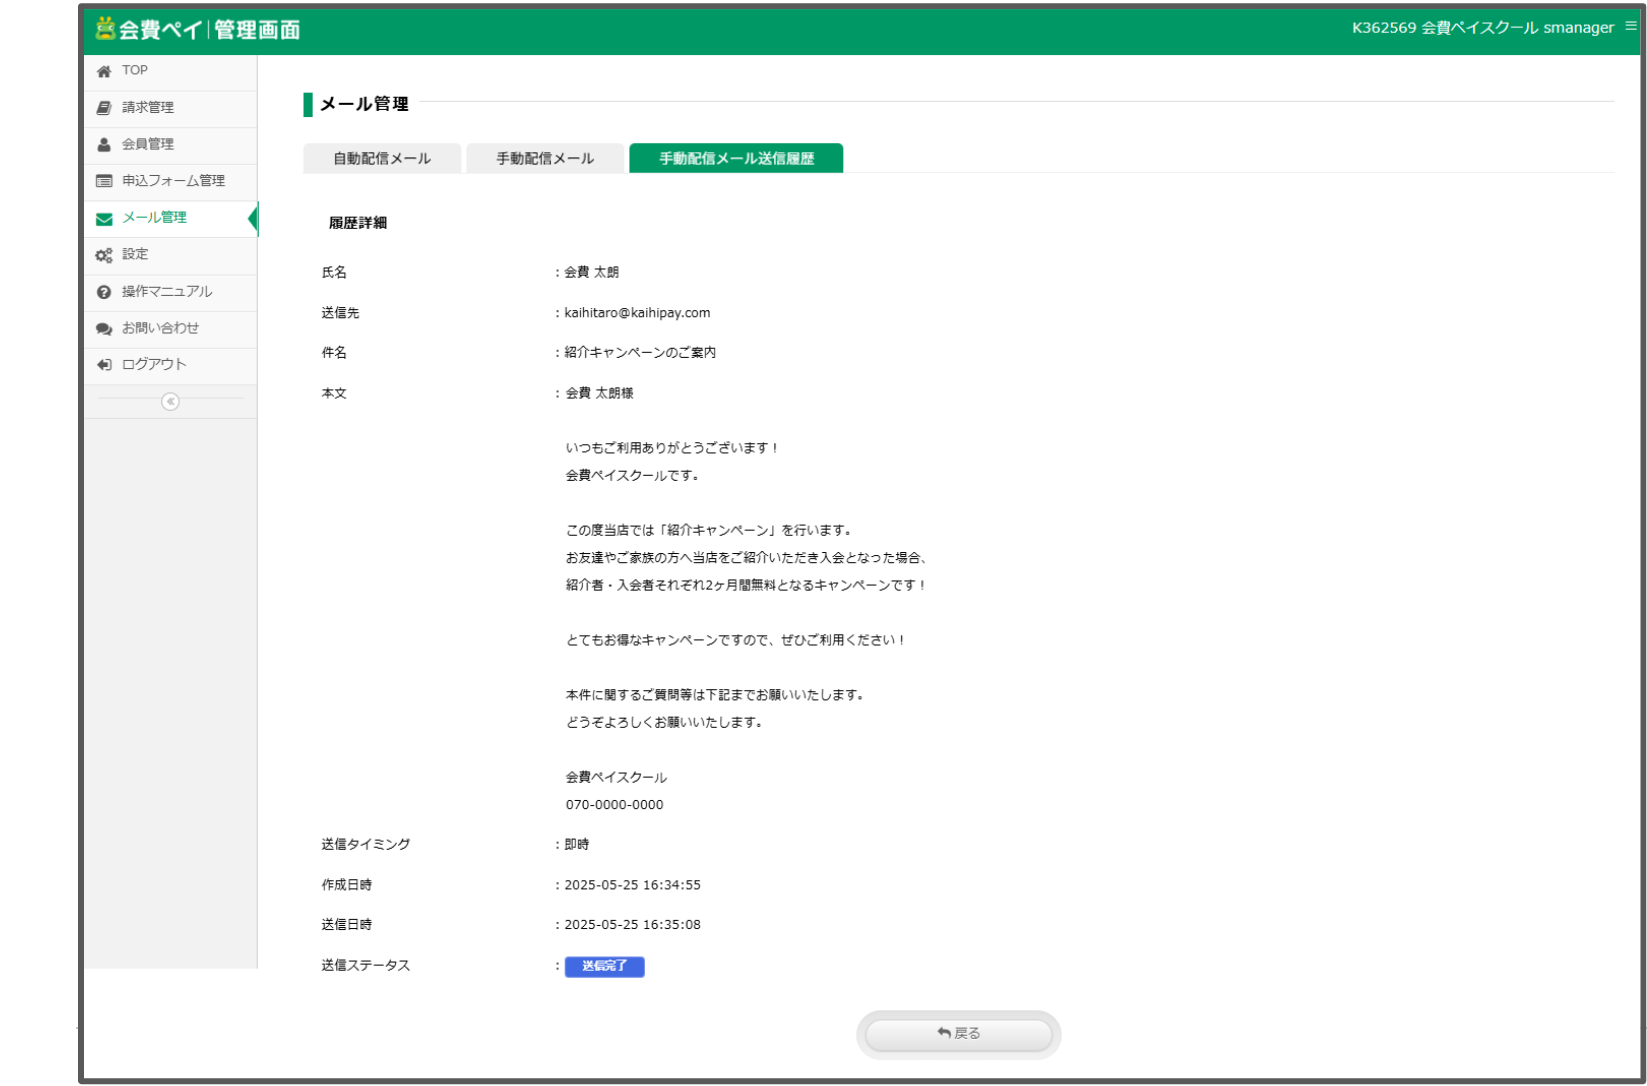The height and width of the screenshot is (1086, 1647).
Task: Open 設定 using the gear icon
Action: pyautogui.click(x=103, y=254)
